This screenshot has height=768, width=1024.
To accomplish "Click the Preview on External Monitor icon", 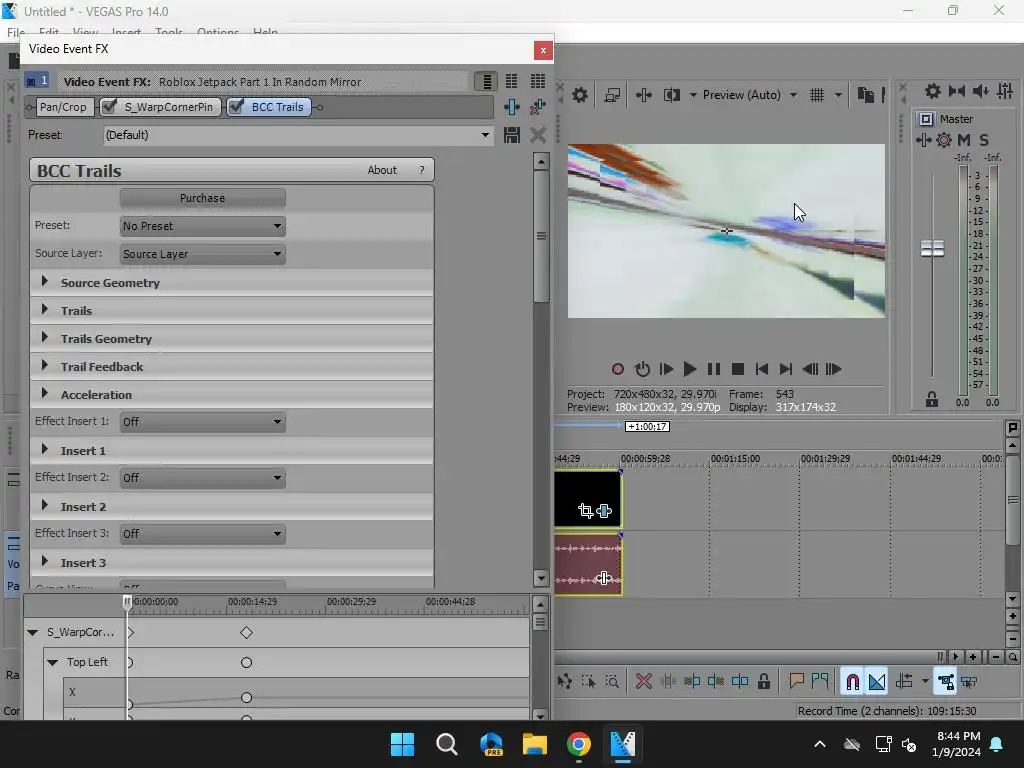I will coord(612,95).
